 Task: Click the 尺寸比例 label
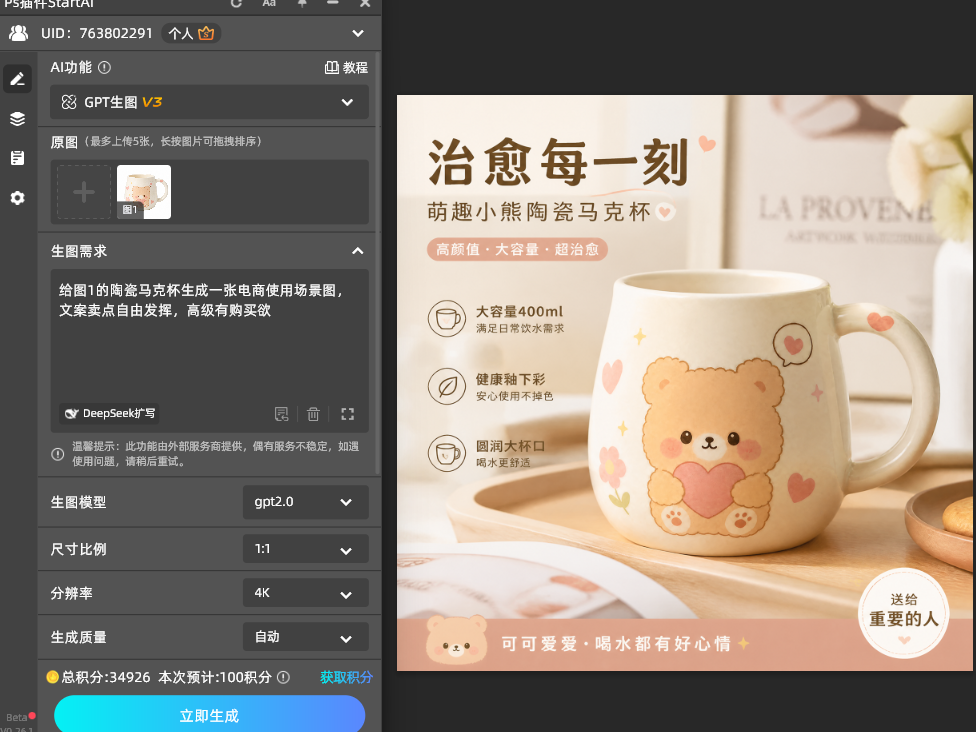[x=78, y=550]
